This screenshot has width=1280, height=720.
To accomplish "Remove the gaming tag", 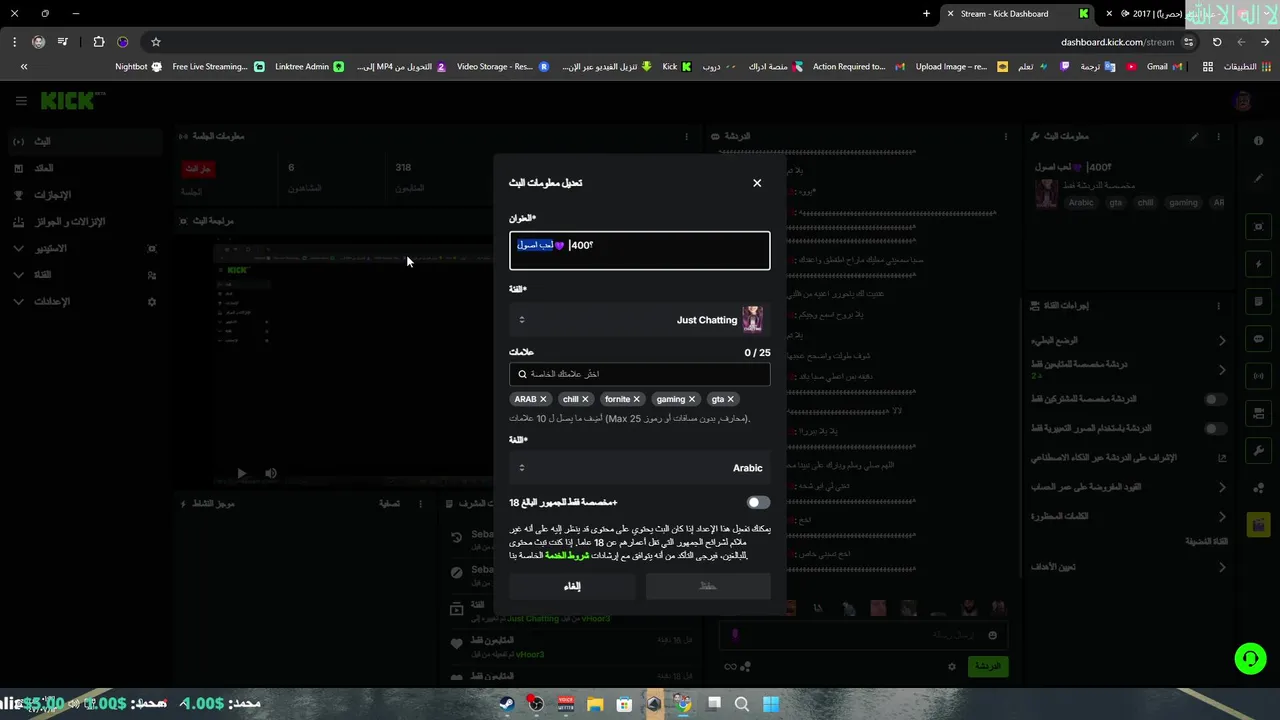I will pyautogui.click(x=691, y=399).
